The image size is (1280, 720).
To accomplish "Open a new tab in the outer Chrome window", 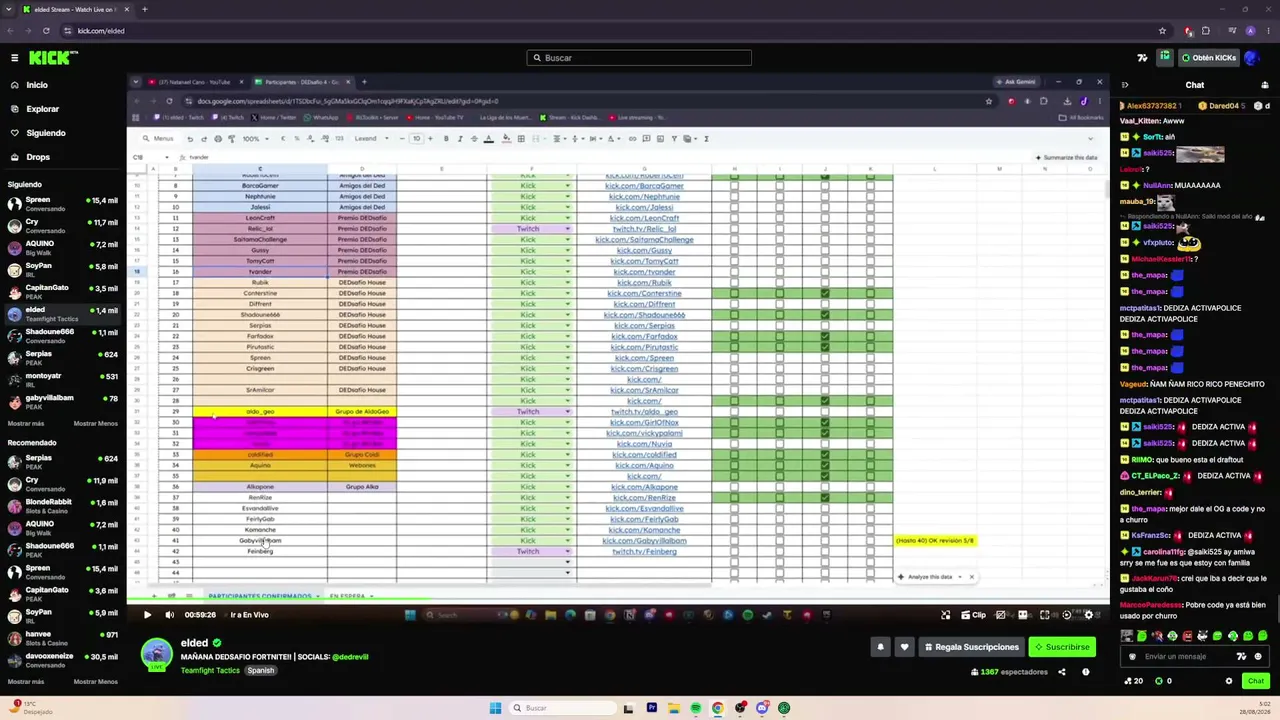I will click(x=144, y=10).
